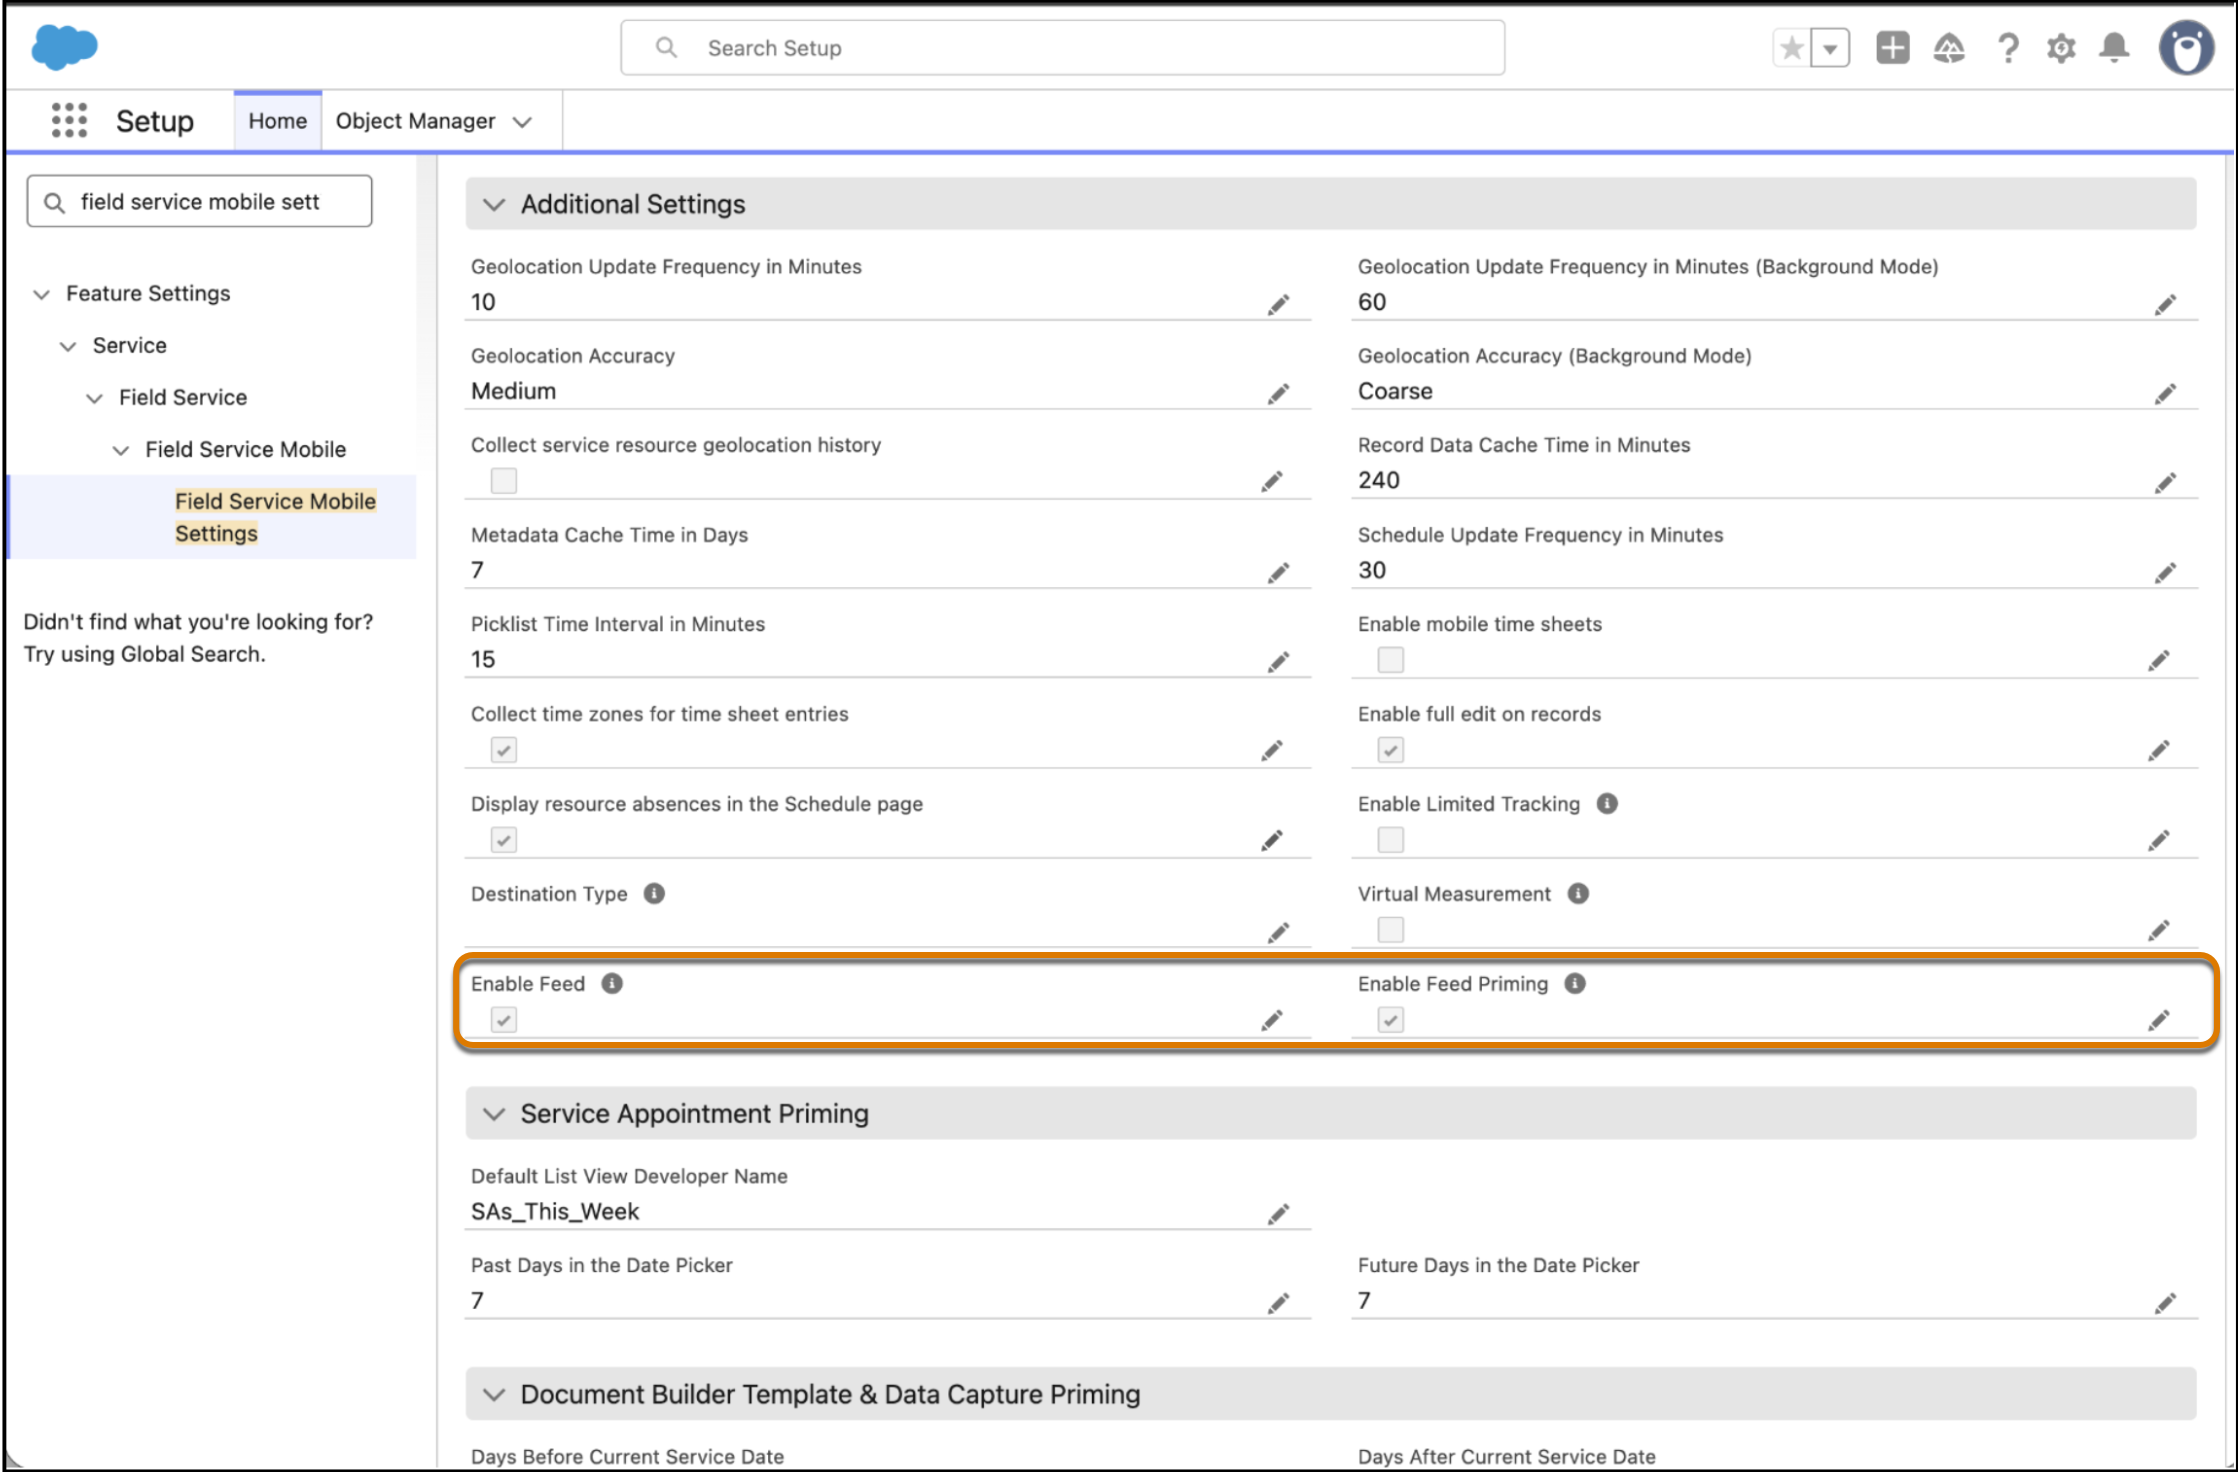Click the Search Setup field
Image resolution: width=2238 pixels, height=1472 pixels.
click(x=1062, y=48)
